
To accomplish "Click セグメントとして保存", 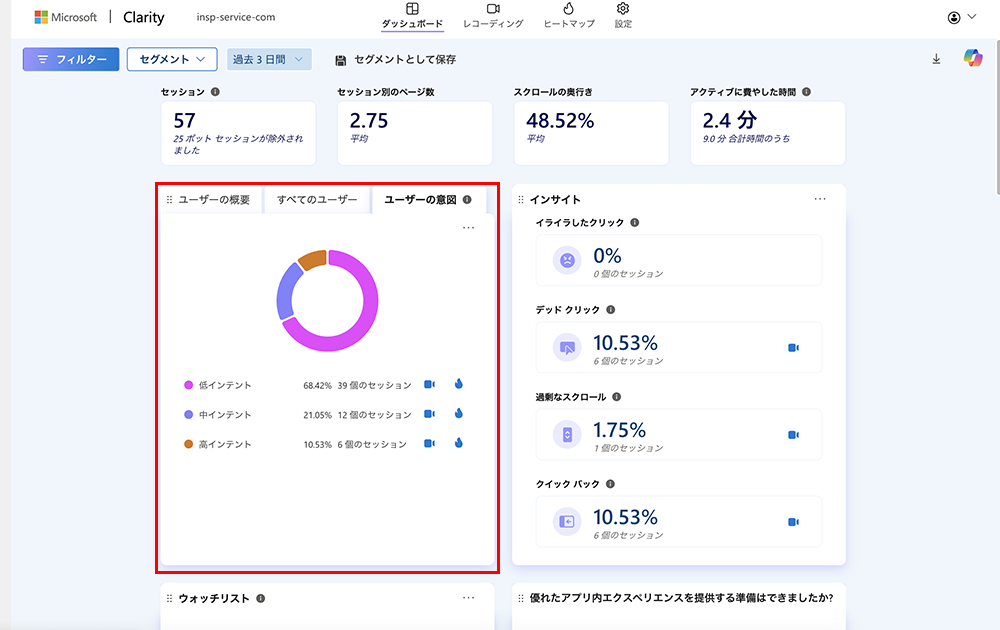I will (x=395, y=59).
